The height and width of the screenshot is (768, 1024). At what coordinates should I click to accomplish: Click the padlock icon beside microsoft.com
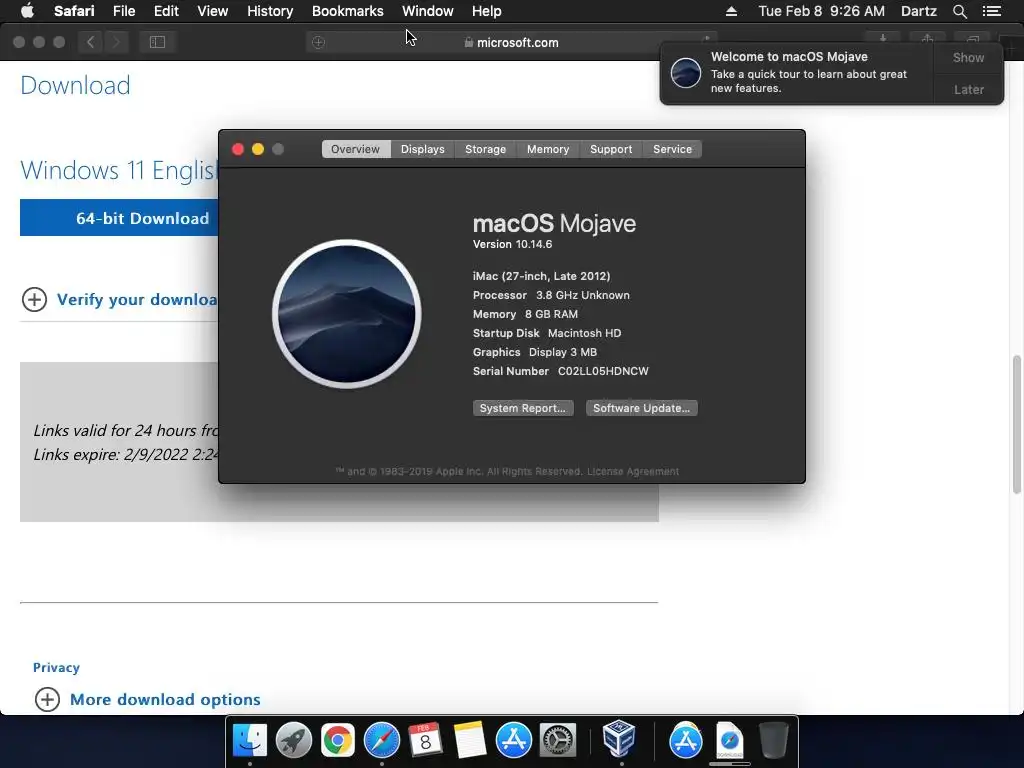(468, 42)
